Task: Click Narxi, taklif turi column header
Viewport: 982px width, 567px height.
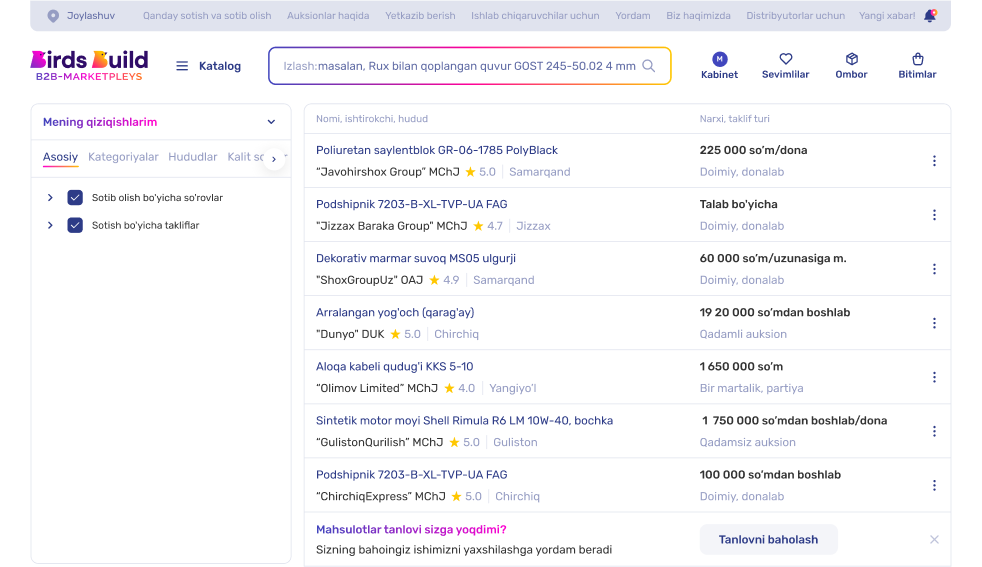Action: coord(735,118)
